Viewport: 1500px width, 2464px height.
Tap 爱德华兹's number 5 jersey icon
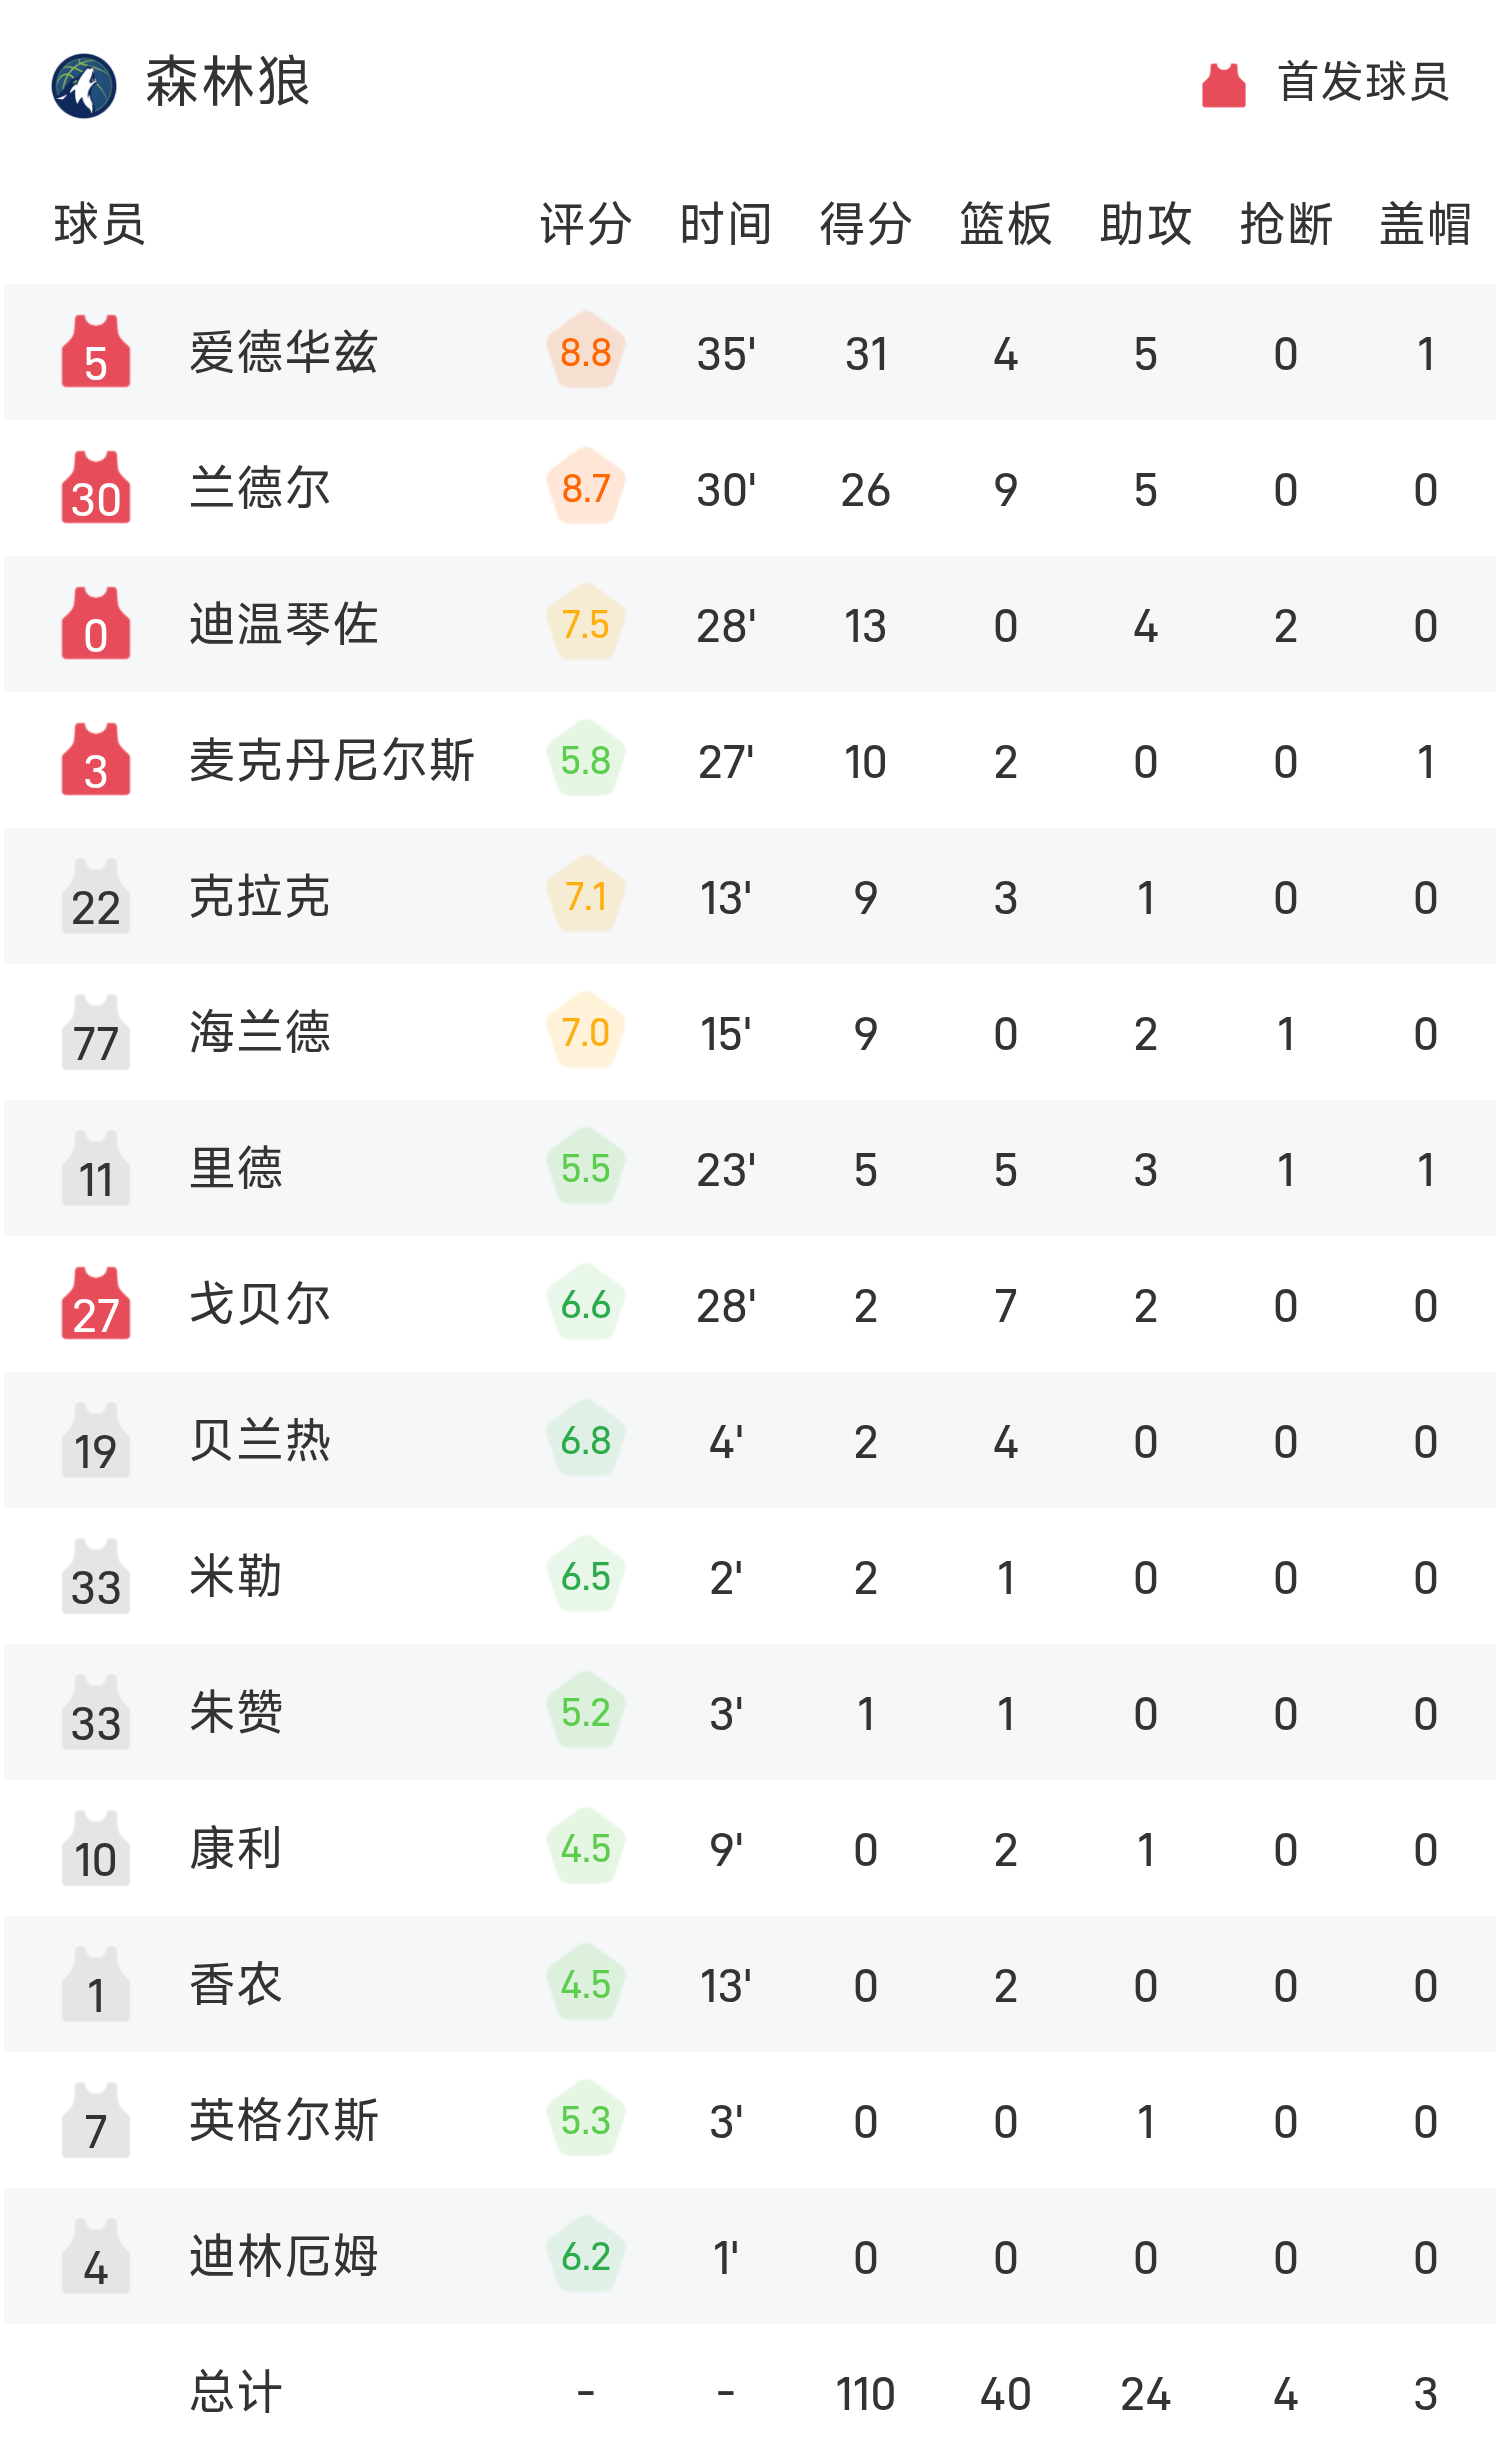click(x=96, y=352)
